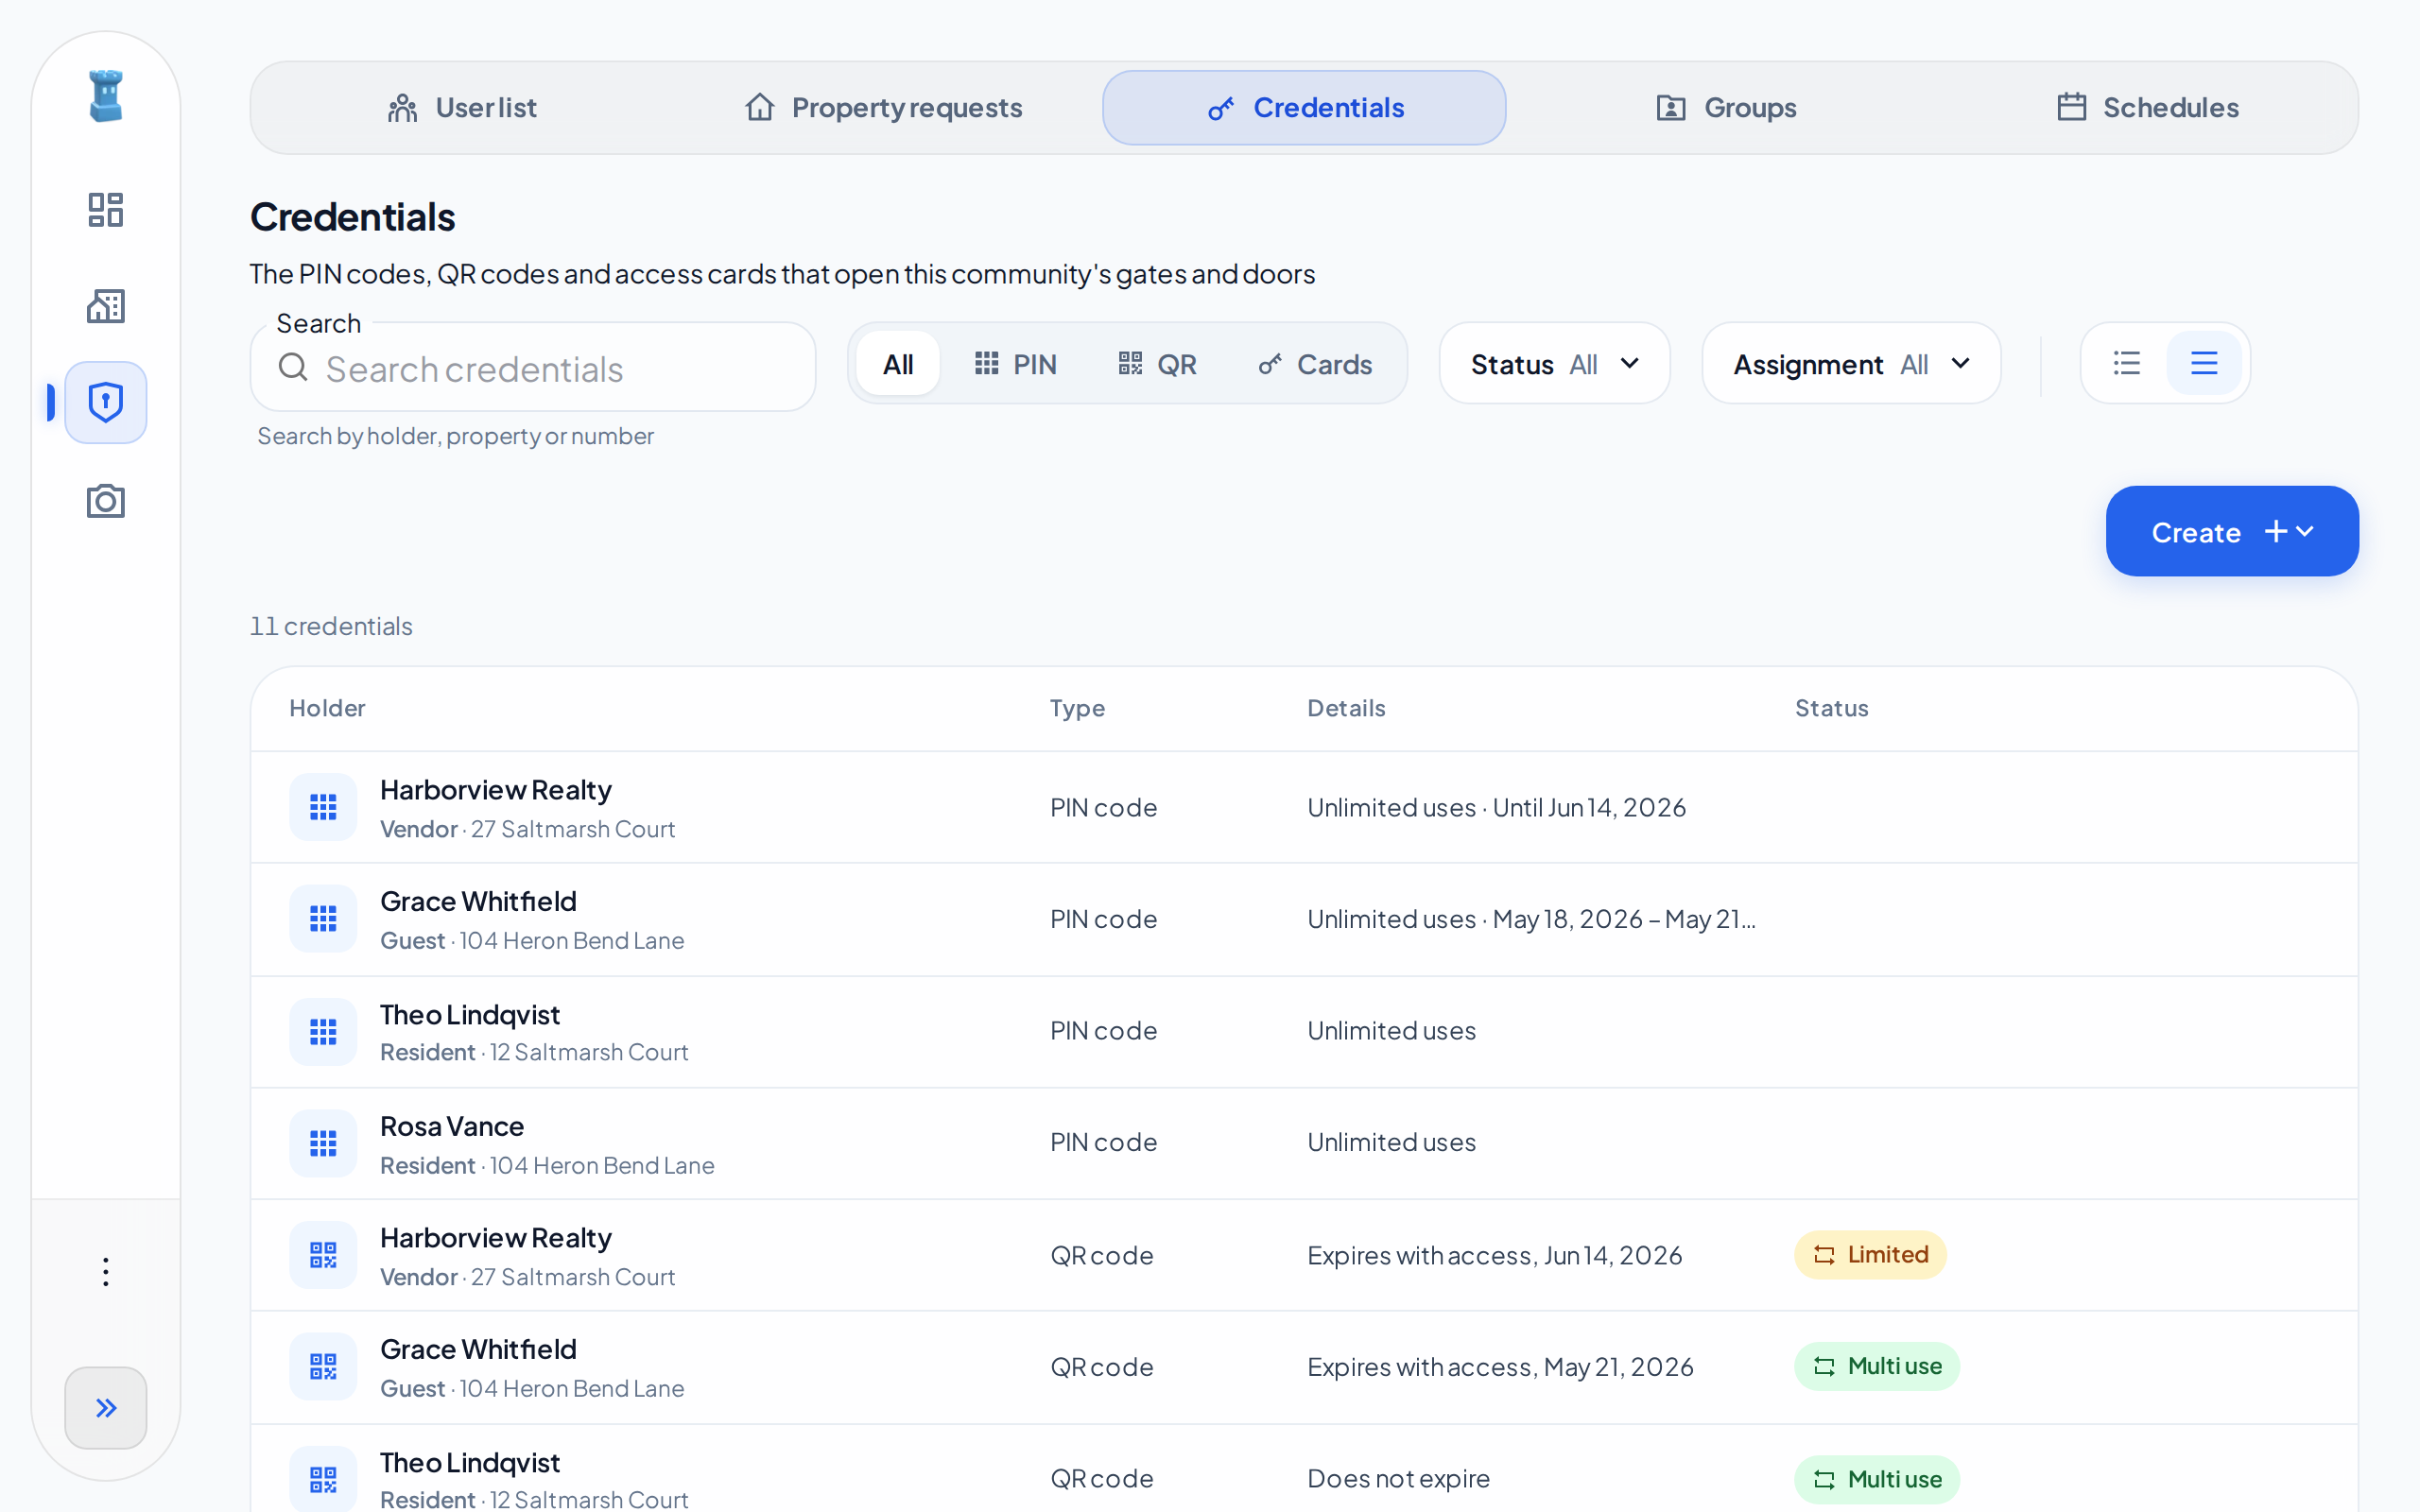This screenshot has height=1512, width=2420.
Task: Focus the Search credentials input field
Action: point(533,368)
